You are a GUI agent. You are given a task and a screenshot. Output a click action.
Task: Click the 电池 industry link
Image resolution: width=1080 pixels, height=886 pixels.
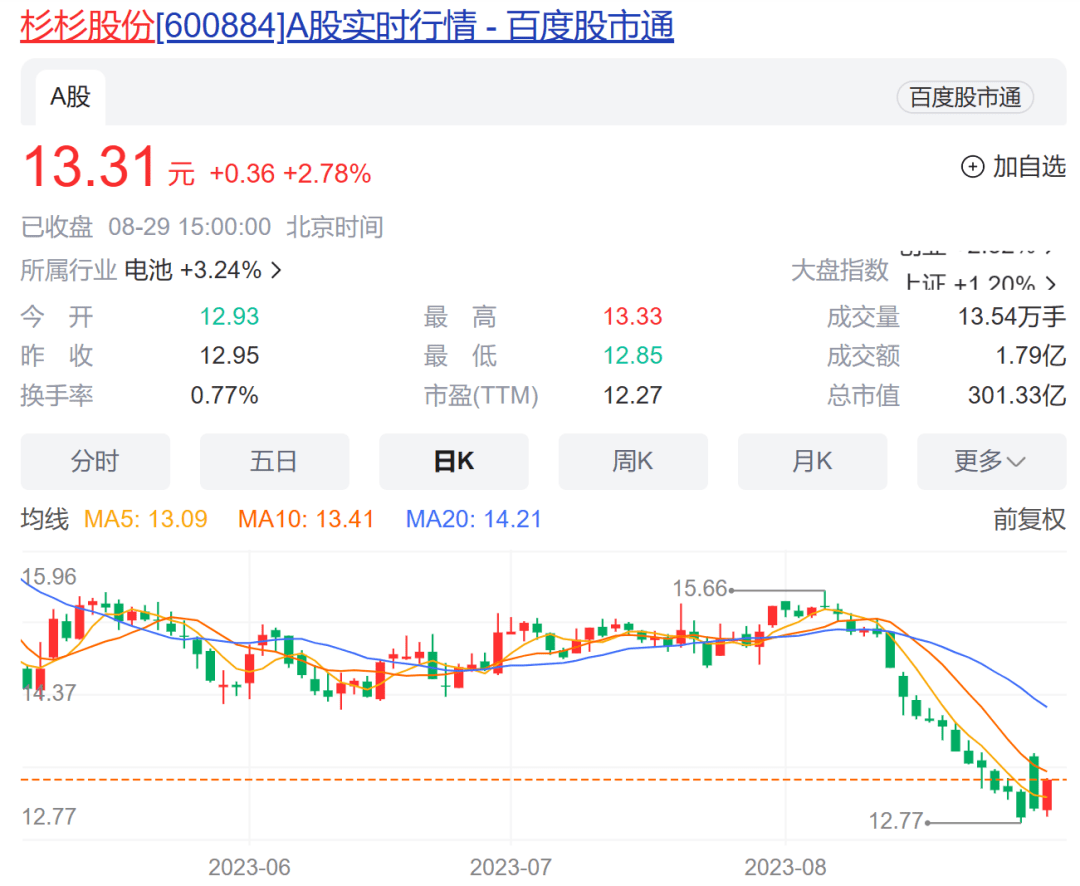147,270
